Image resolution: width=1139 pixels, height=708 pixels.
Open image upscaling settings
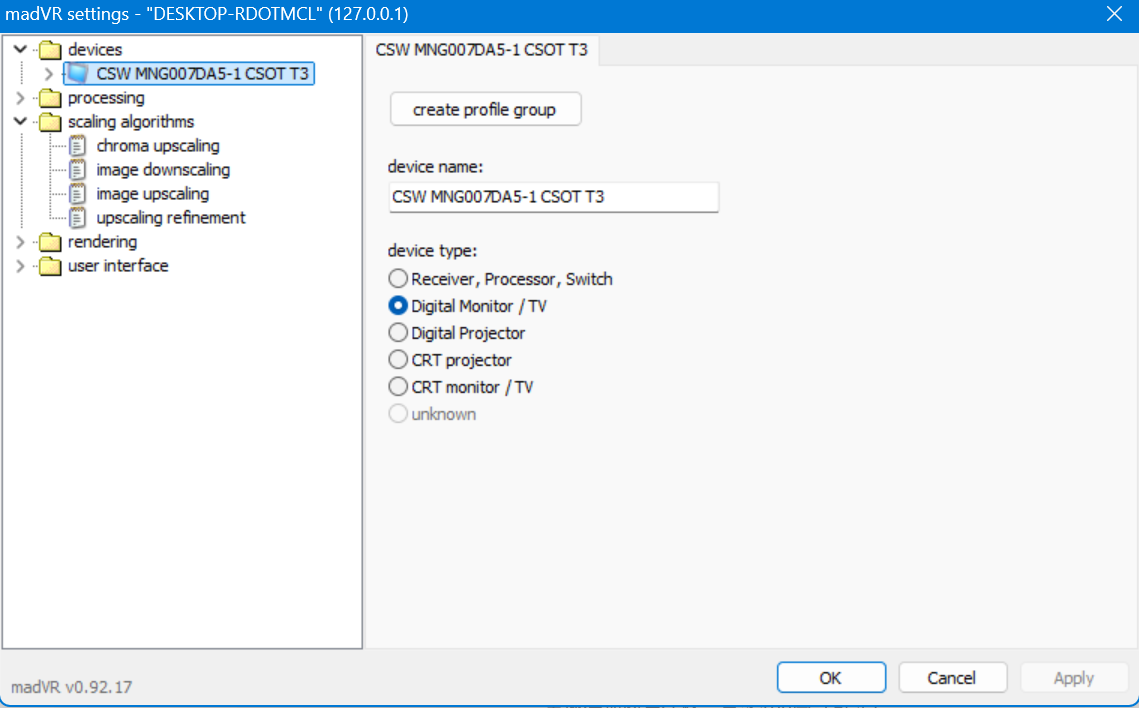click(153, 194)
